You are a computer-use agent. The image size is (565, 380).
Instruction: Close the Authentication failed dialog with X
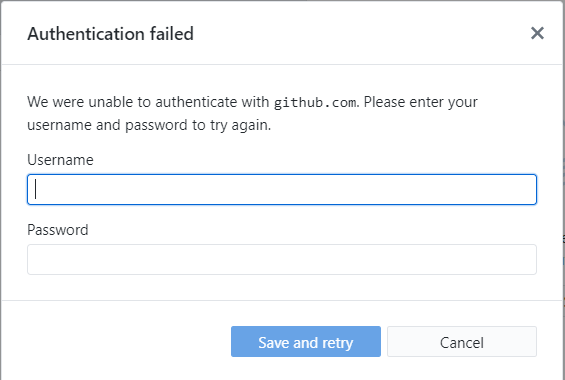click(x=537, y=33)
